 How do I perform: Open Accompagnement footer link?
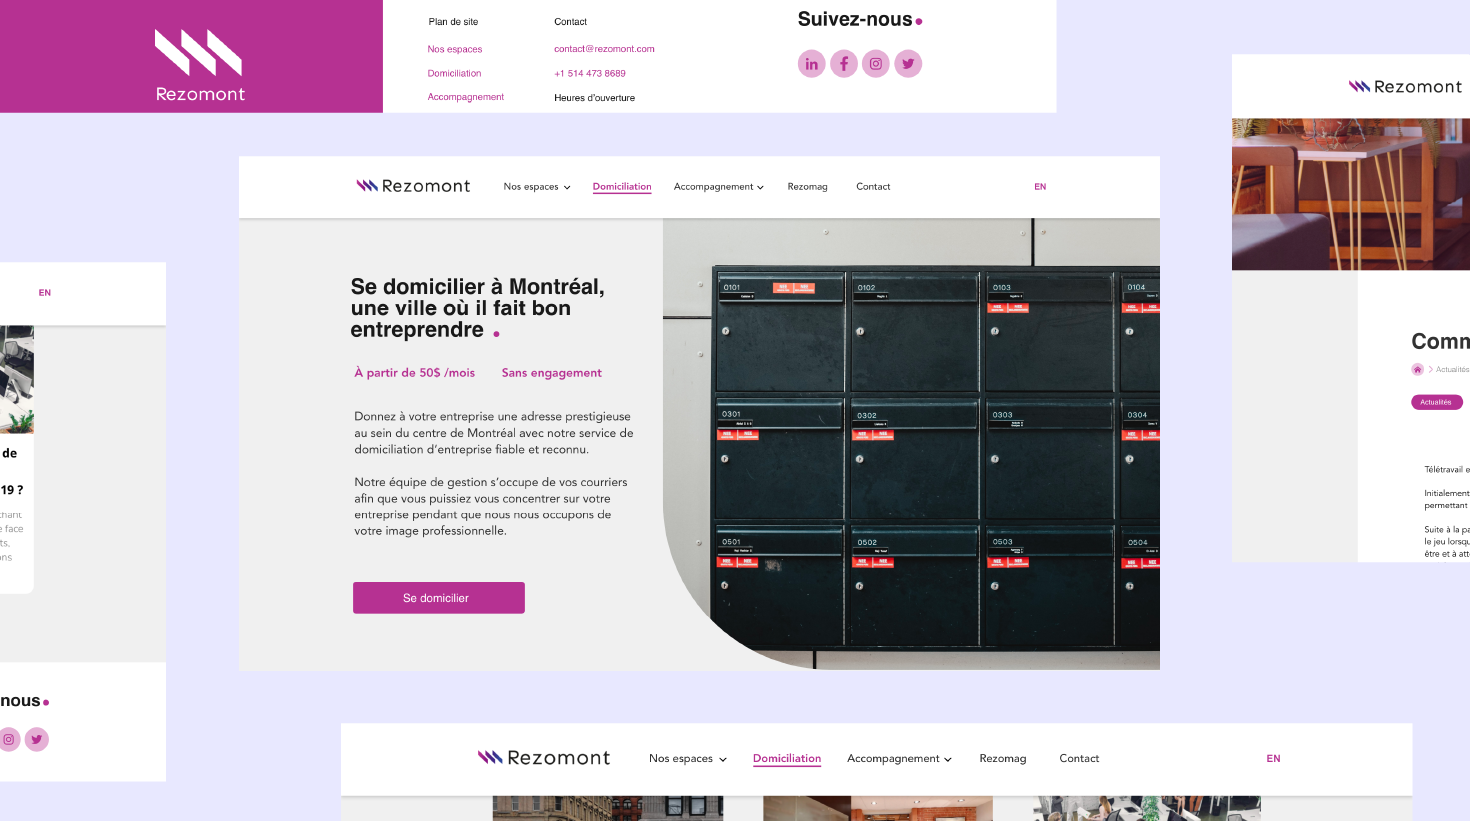pos(466,97)
